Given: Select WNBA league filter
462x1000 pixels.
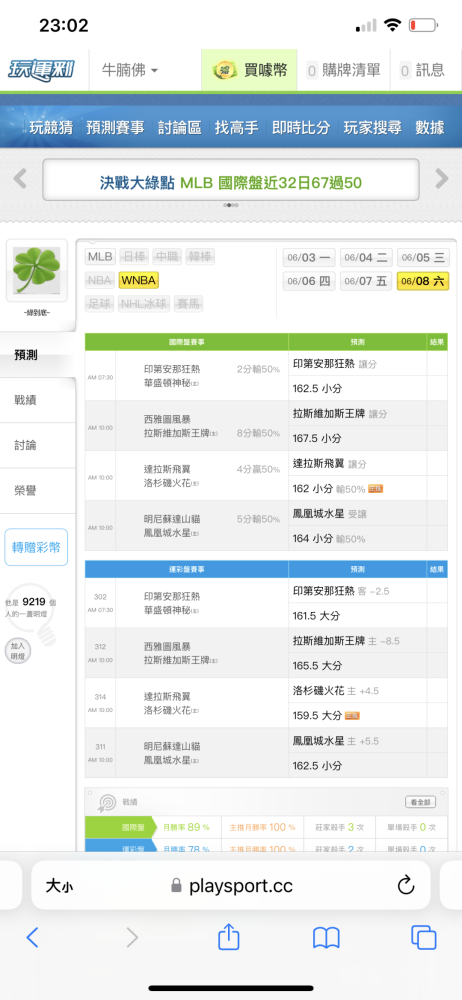Looking at the screenshot, I should pos(138,280).
